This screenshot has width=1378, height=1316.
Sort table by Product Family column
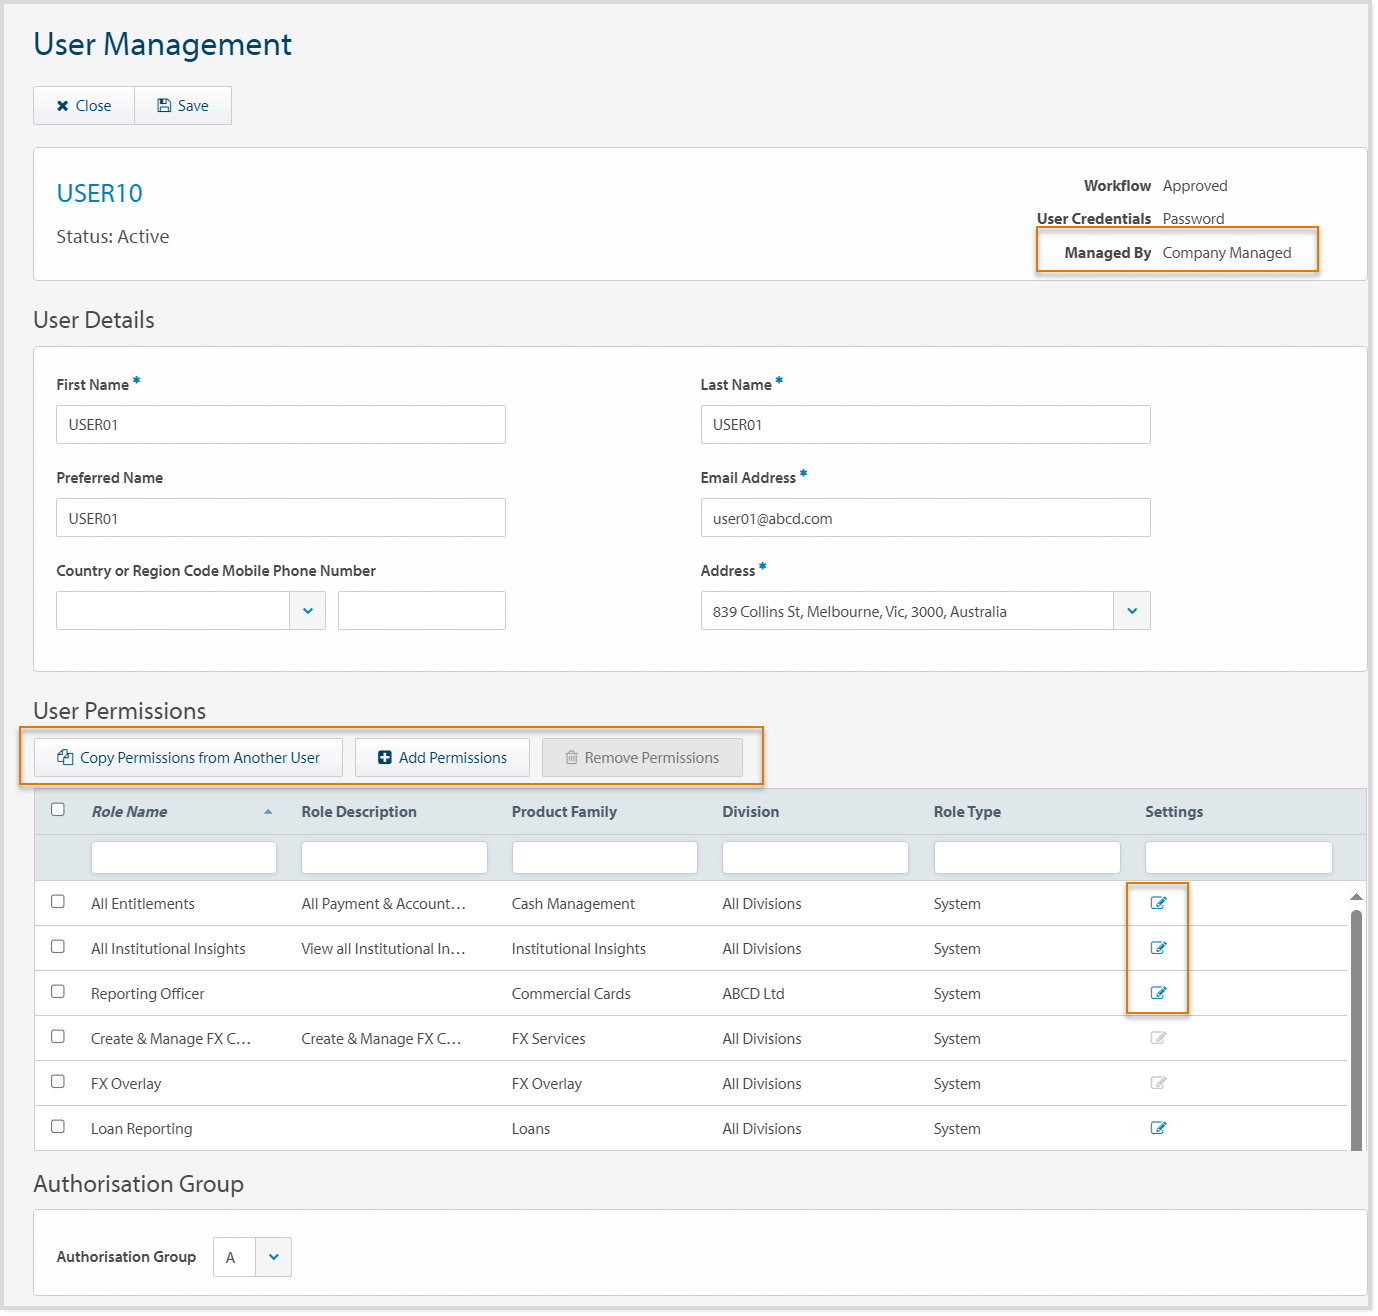tap(564, 812)
